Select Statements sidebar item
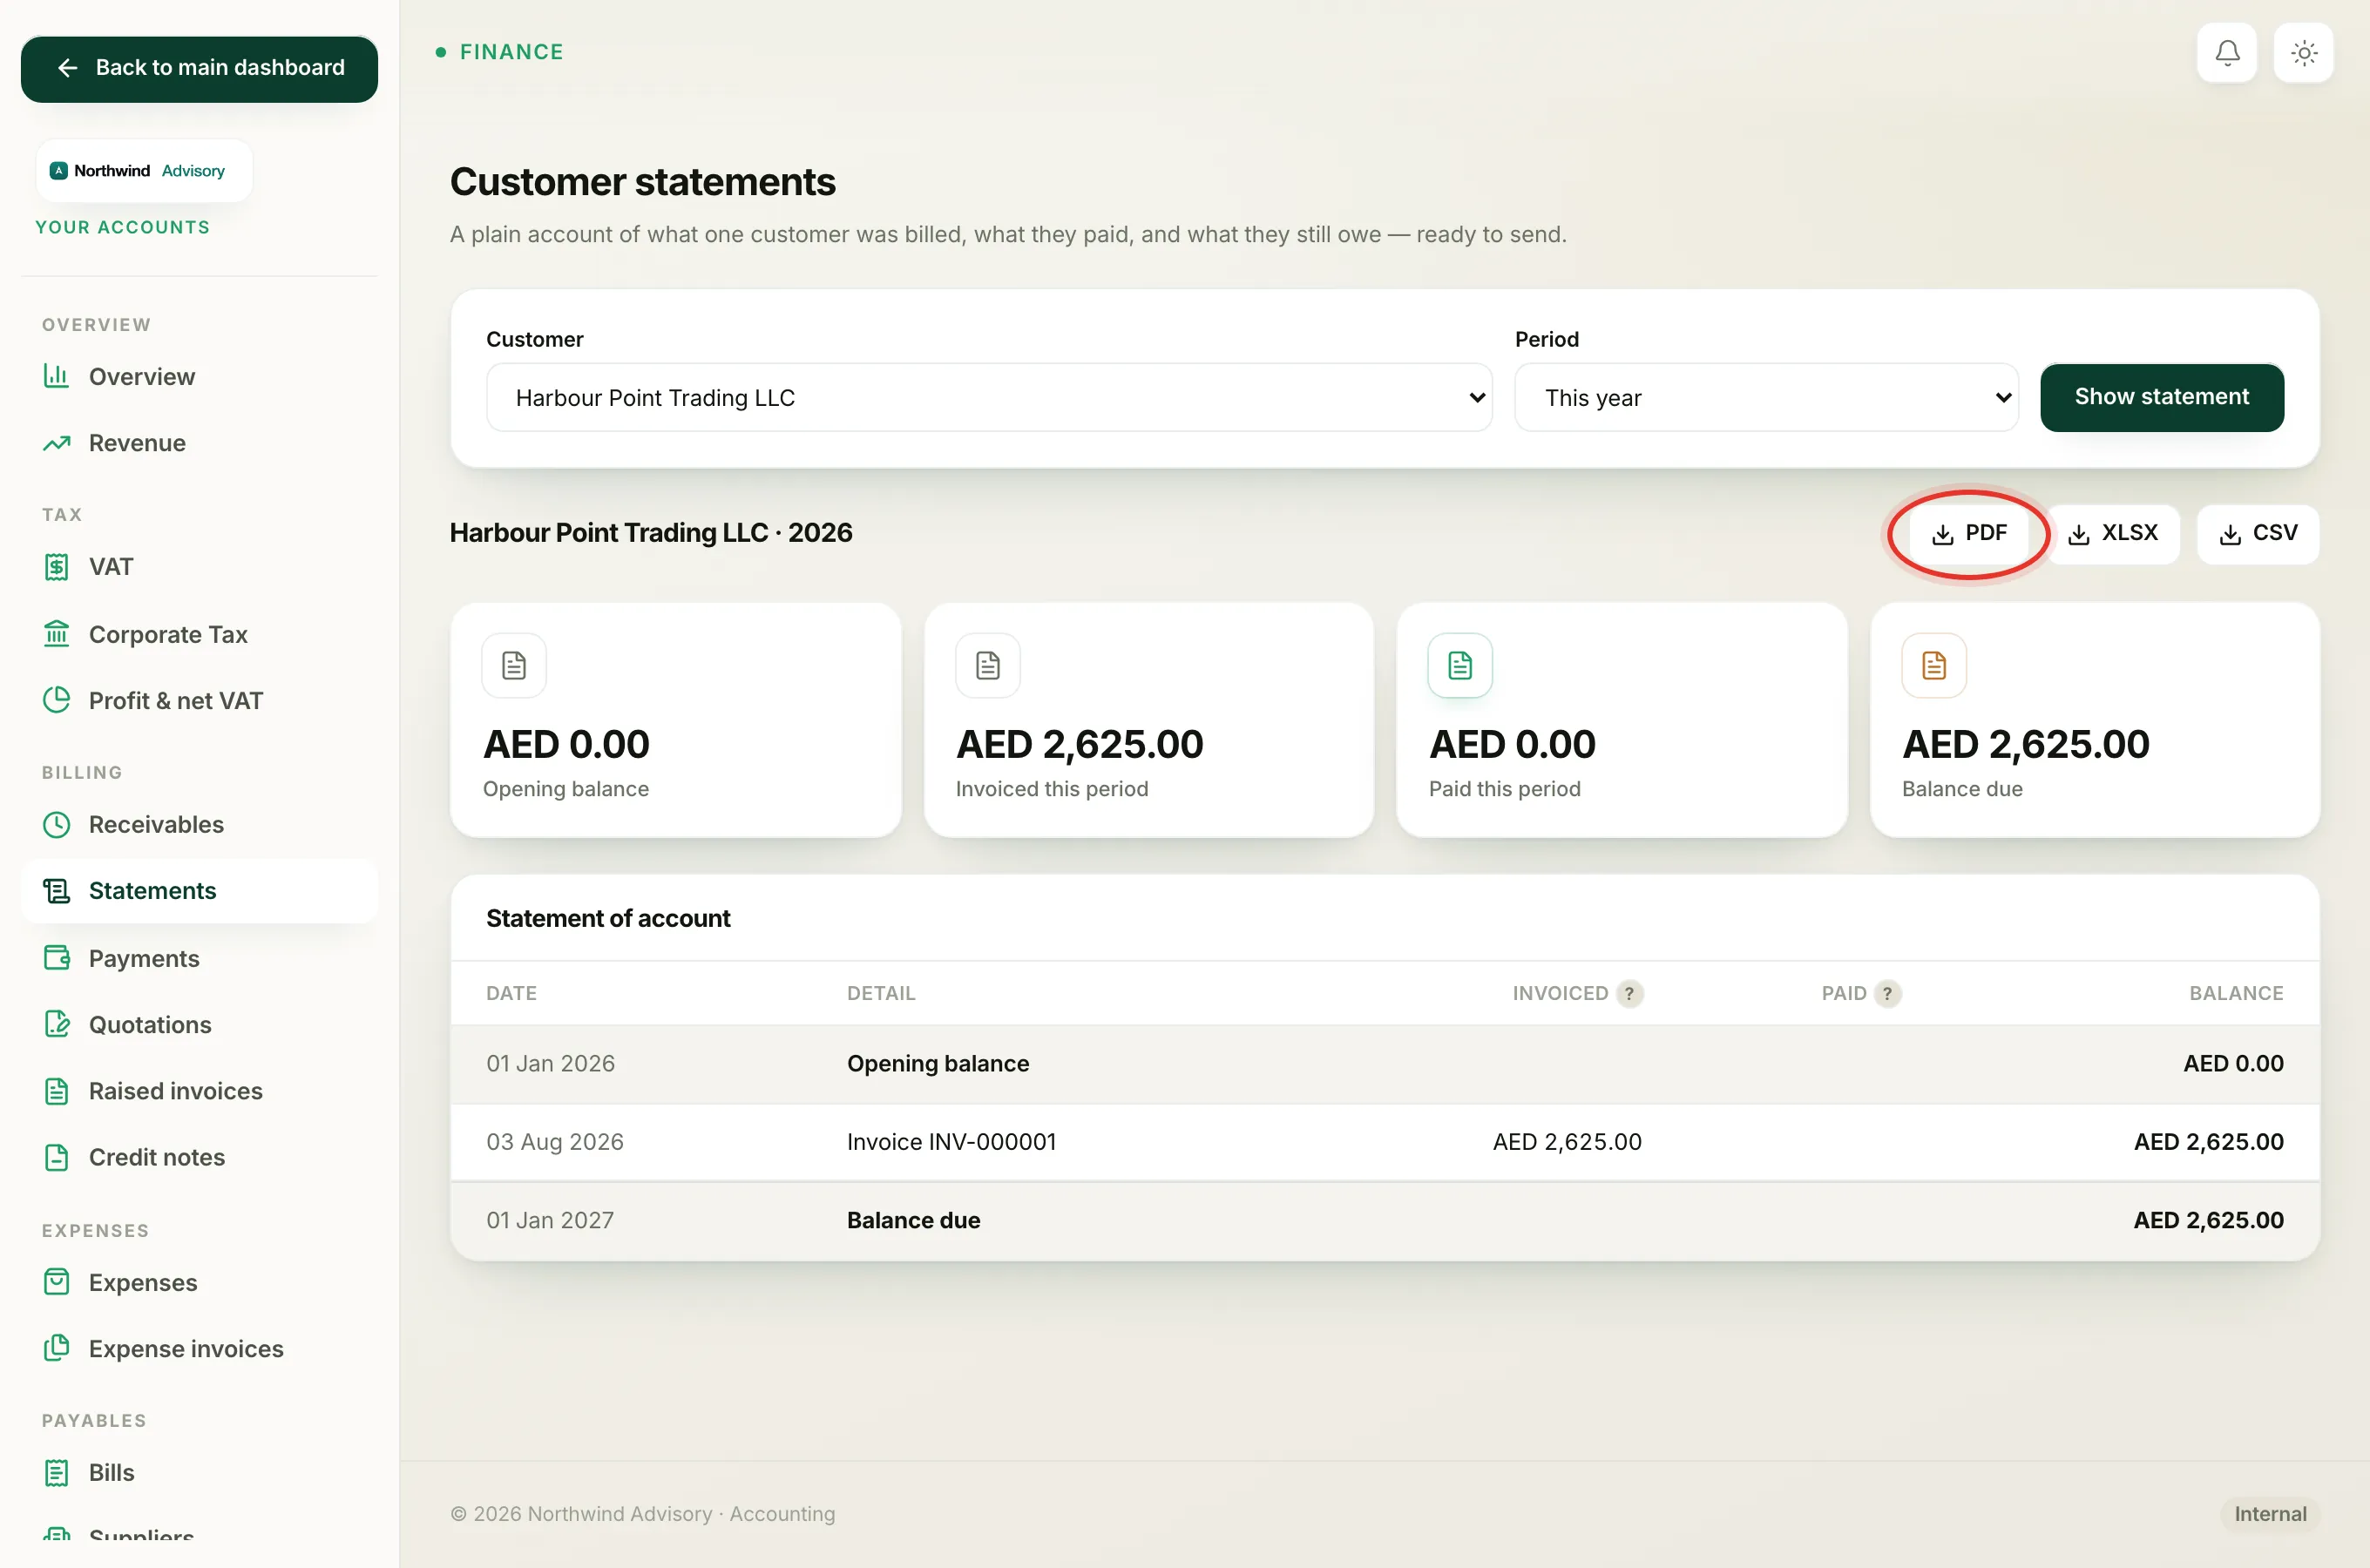Screen dimensions: 2370x1568 (x=199, y=890)
